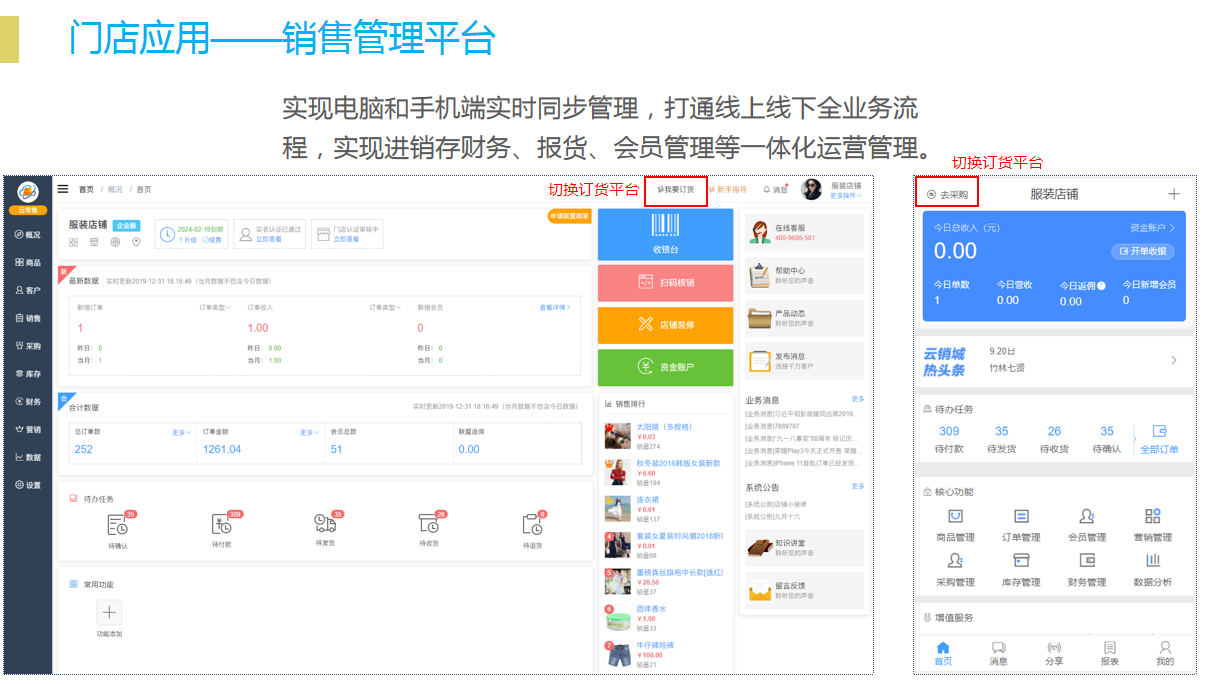The height and width of the screenshot is (684, 1211).
Task: Open the 帮助中心 card
Action: coord(805,275)
